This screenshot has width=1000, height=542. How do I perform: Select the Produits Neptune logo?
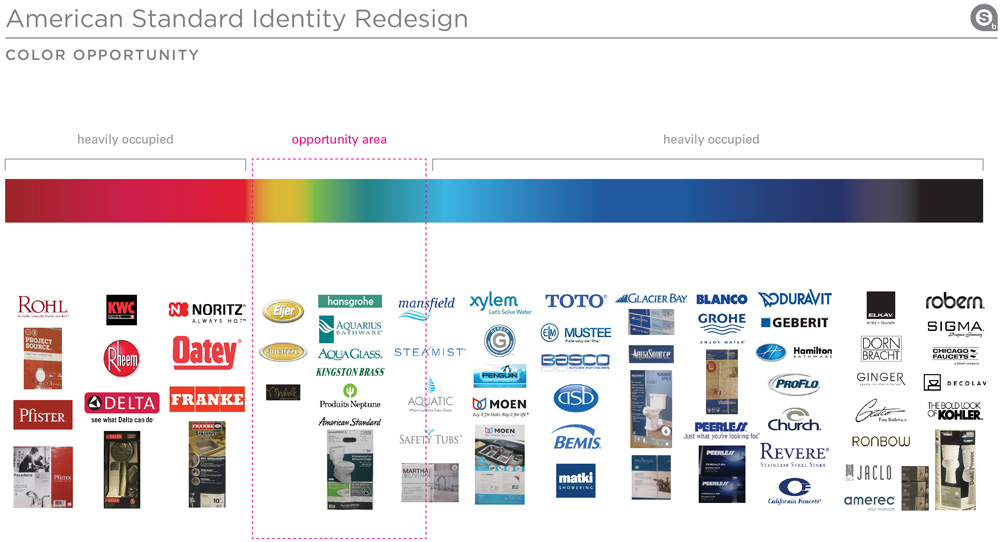point(350,397)
